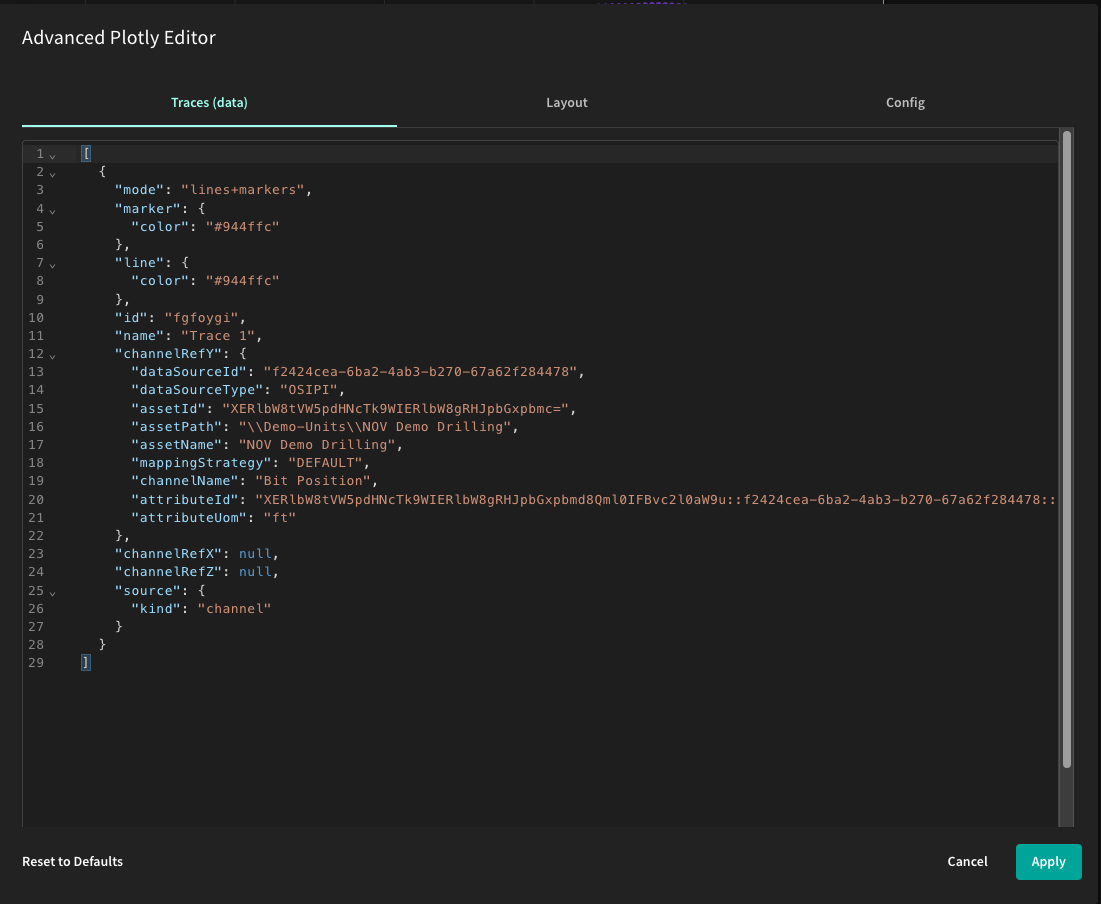Viewport: 1101px width, 904px height.
Task: Open the Layout tab
Action: coord(567,103)
